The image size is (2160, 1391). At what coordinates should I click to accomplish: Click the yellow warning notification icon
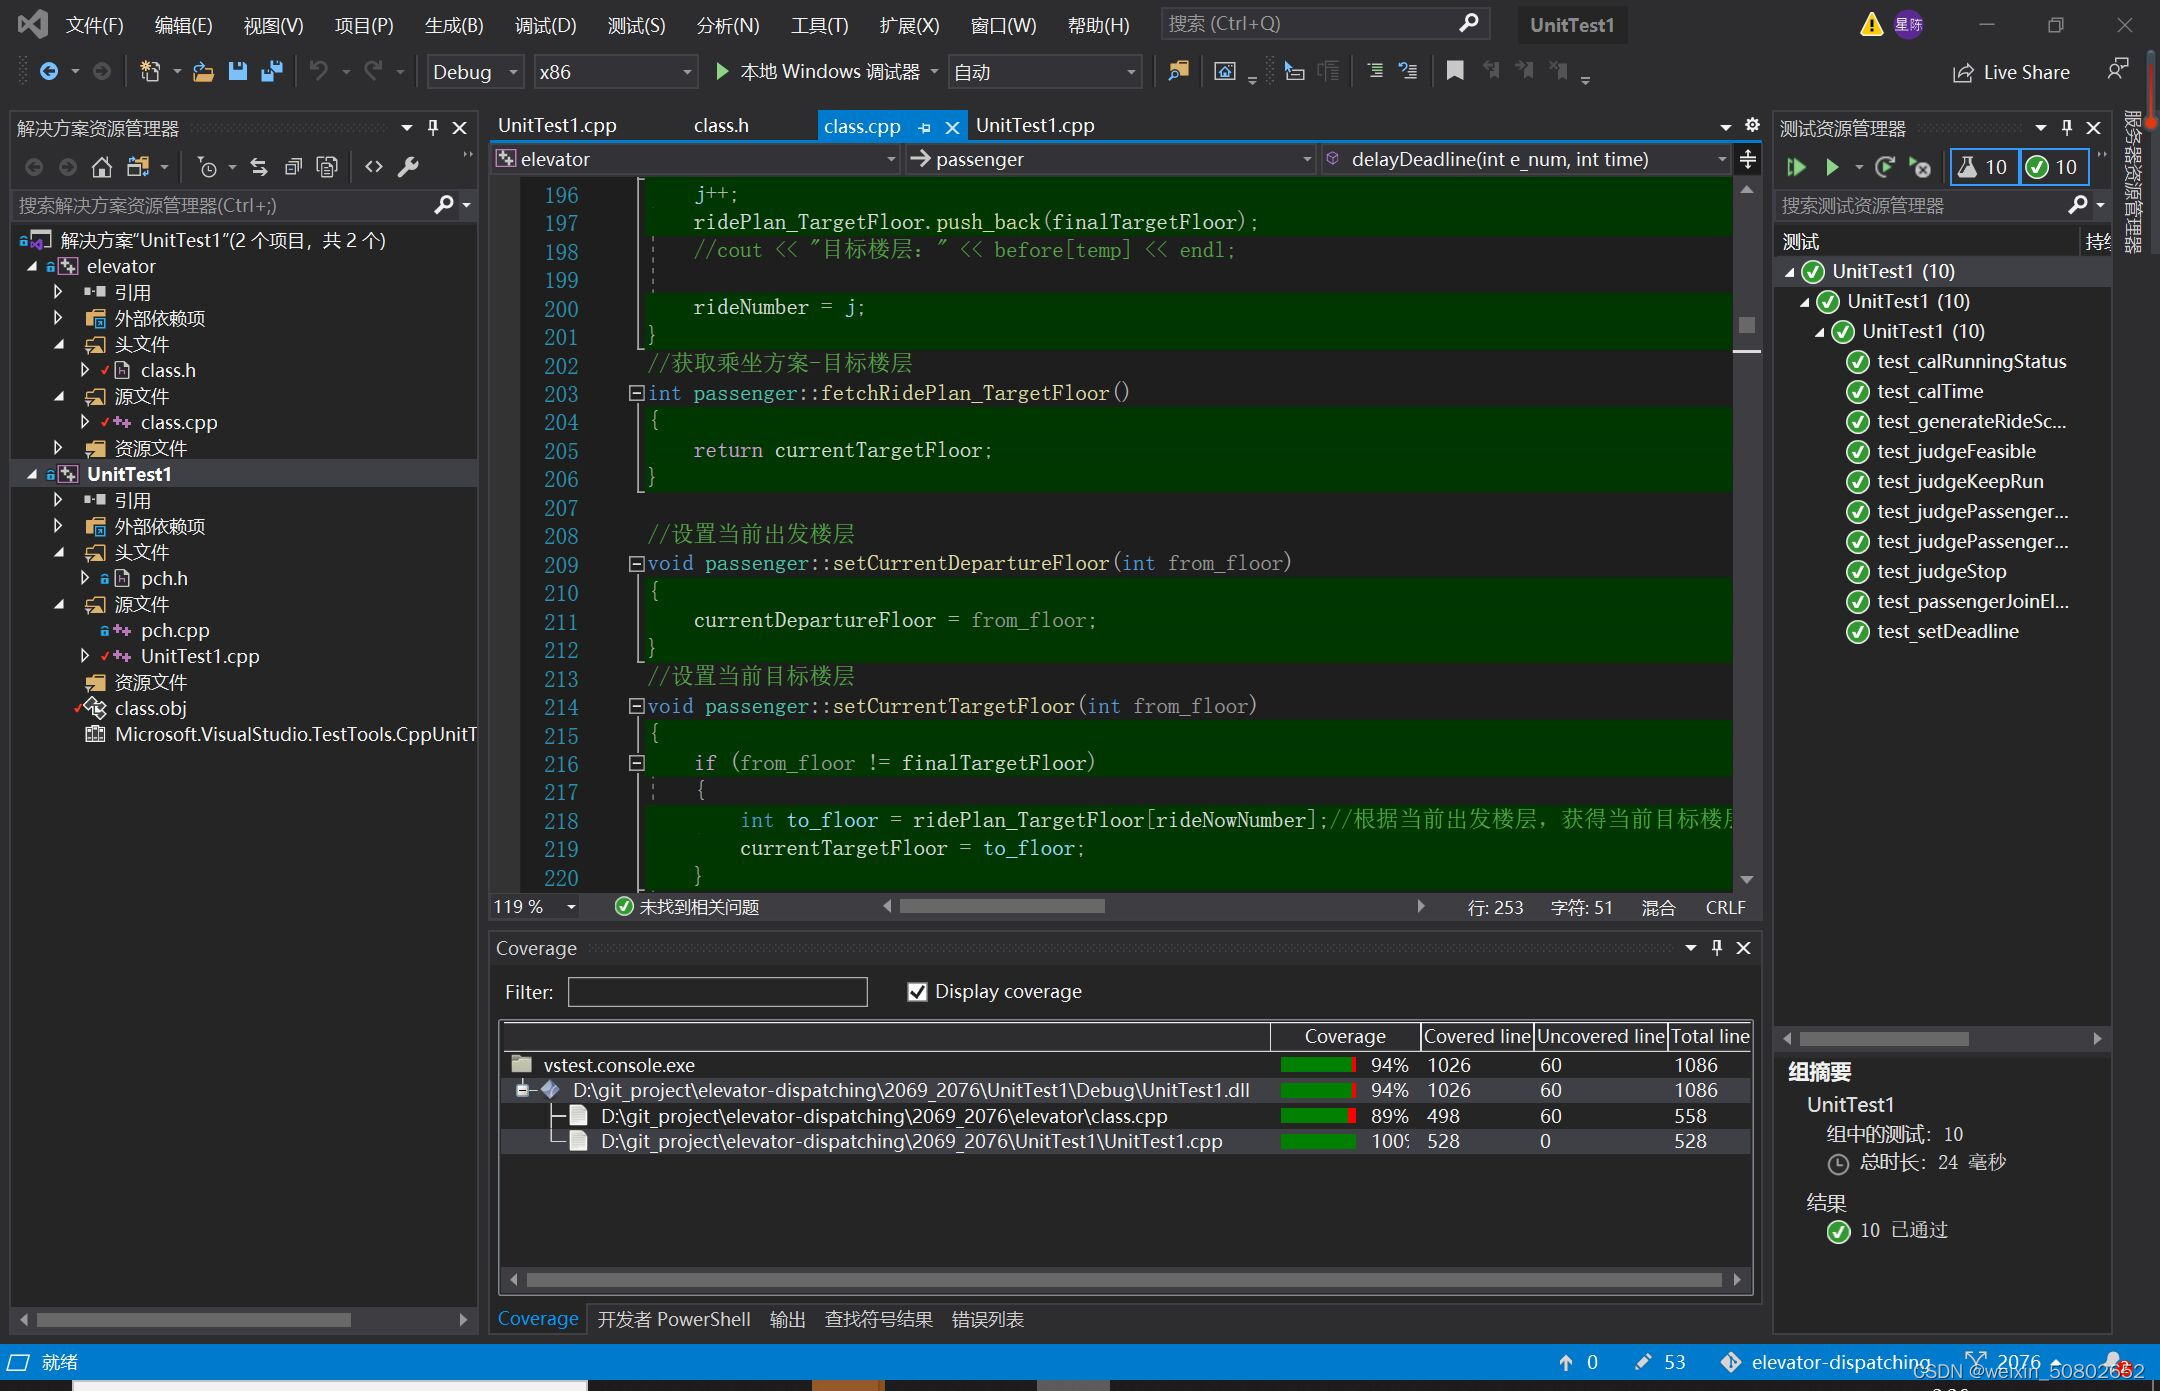tap(1871, 25)
